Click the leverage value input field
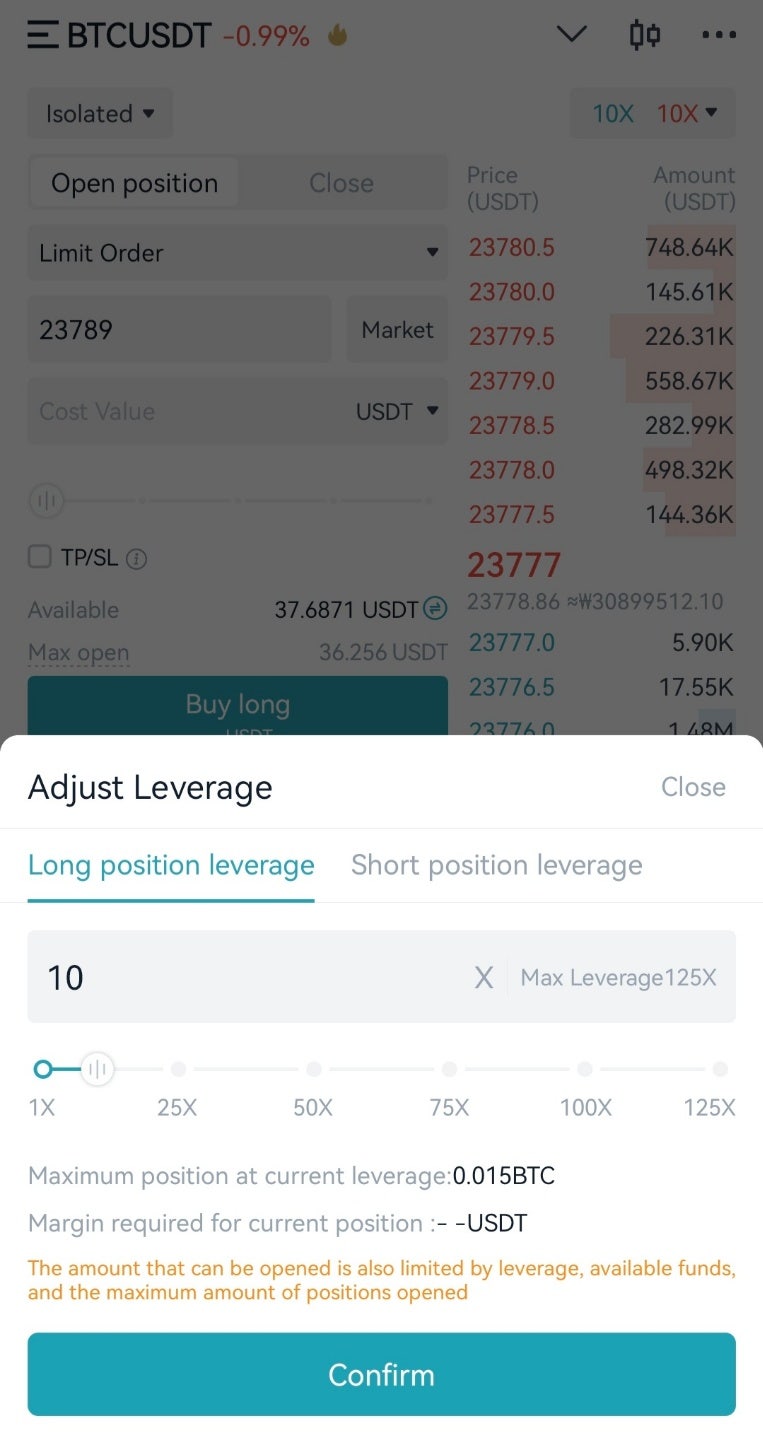This screenshot has height=1440, width=763. click(x=250, y=977)
